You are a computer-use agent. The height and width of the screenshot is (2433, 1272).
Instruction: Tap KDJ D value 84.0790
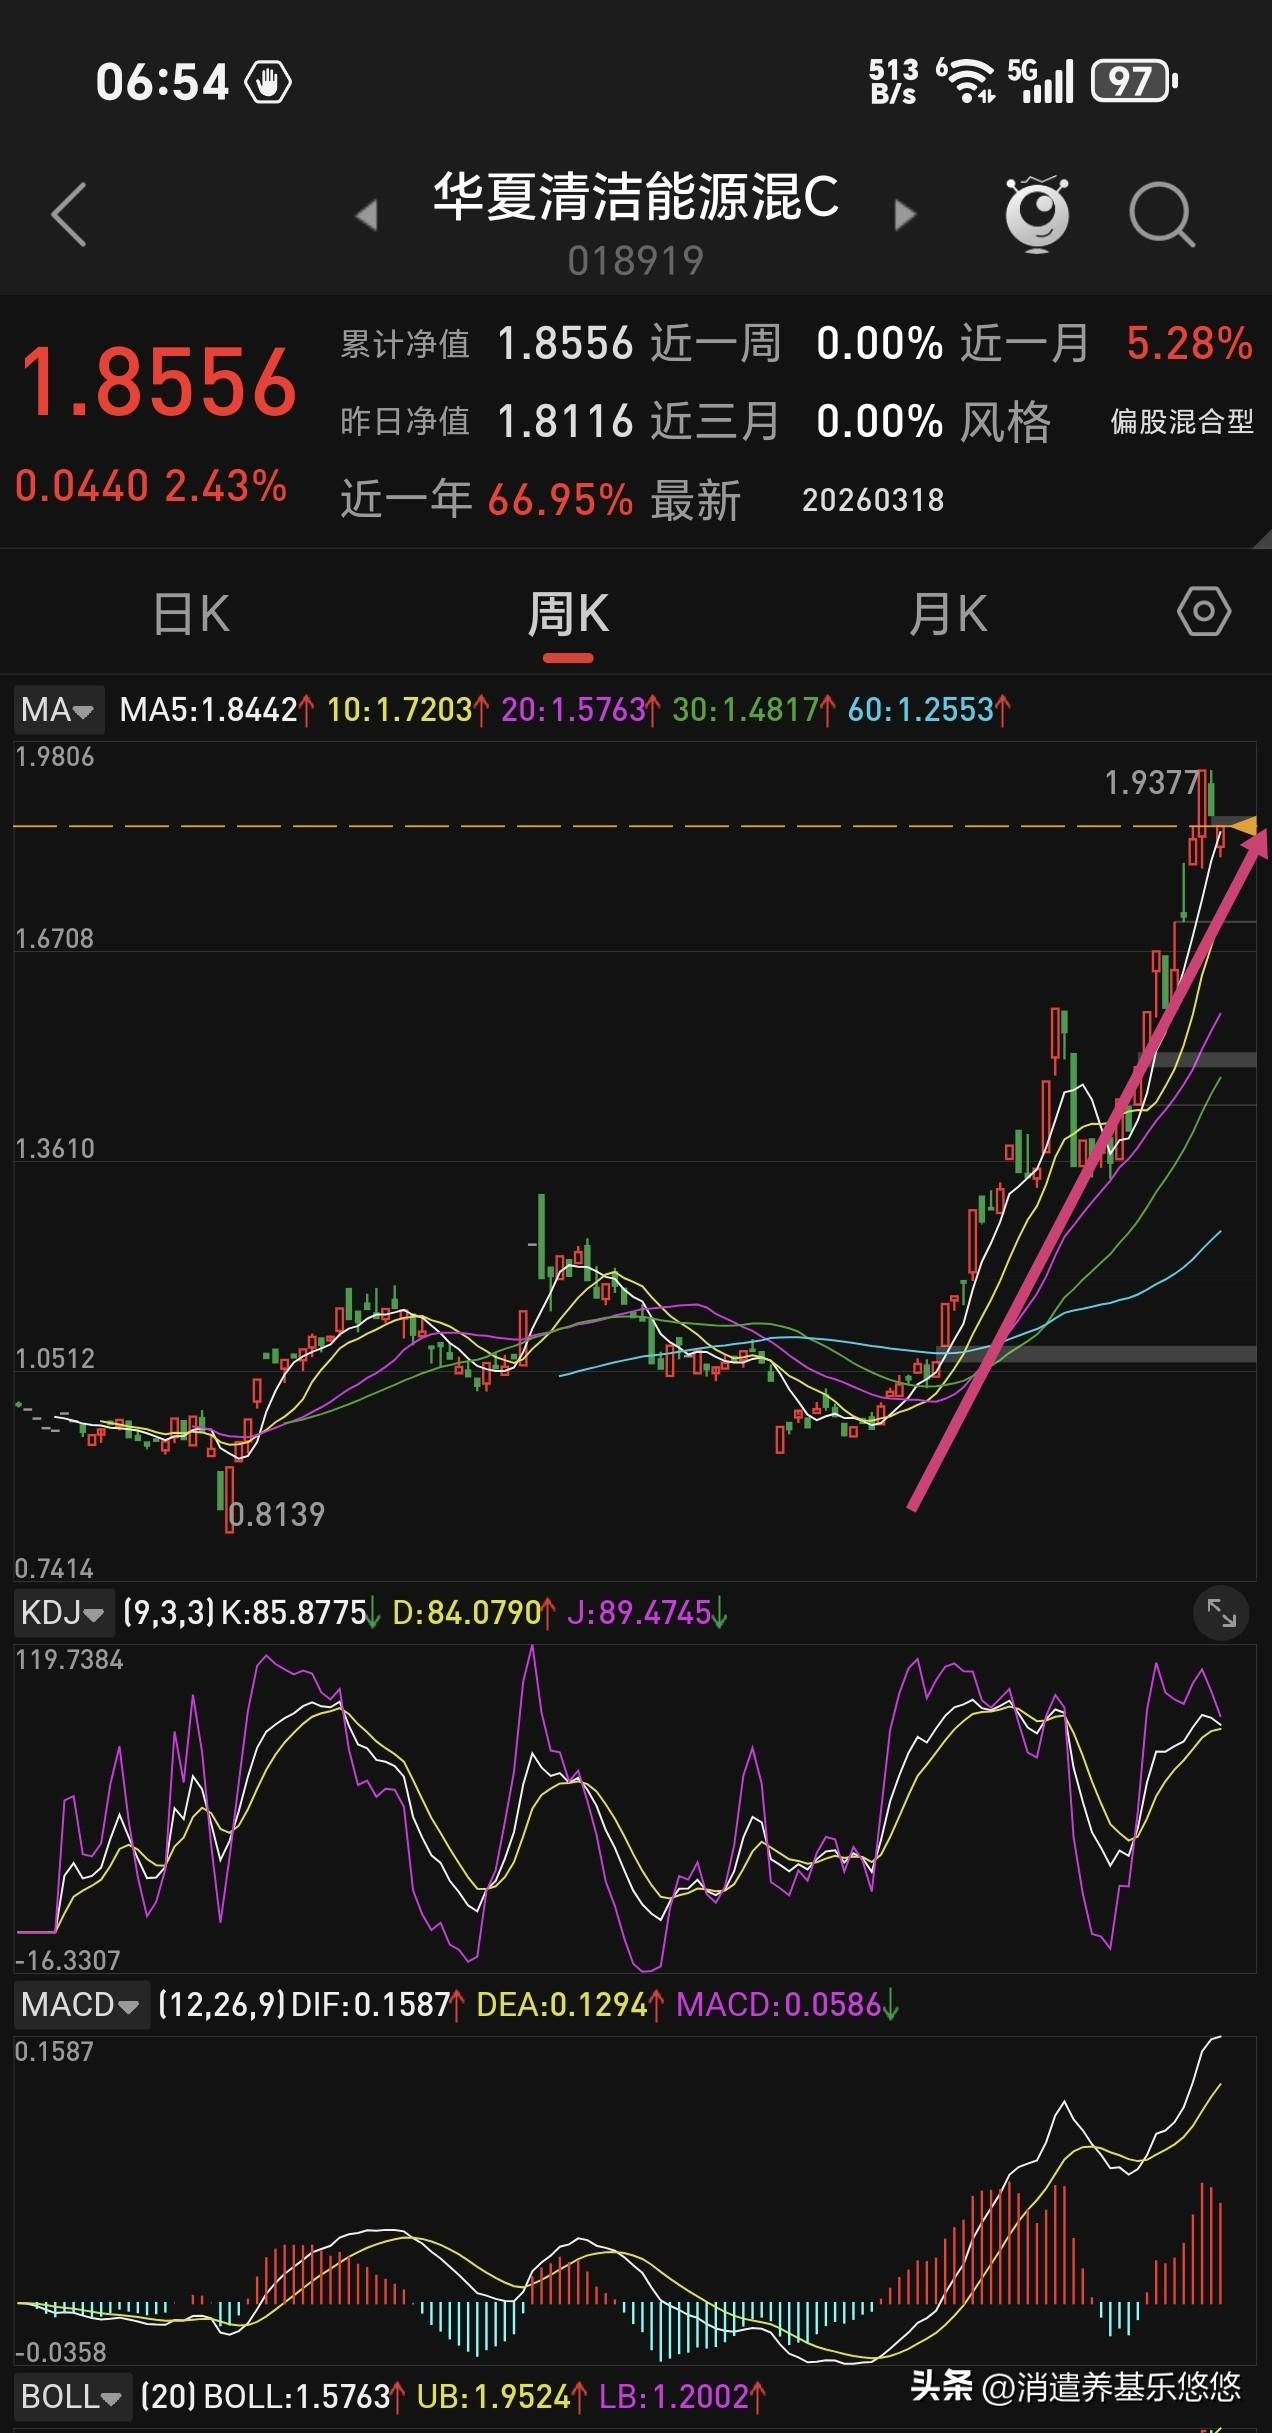coord(474,1612)
